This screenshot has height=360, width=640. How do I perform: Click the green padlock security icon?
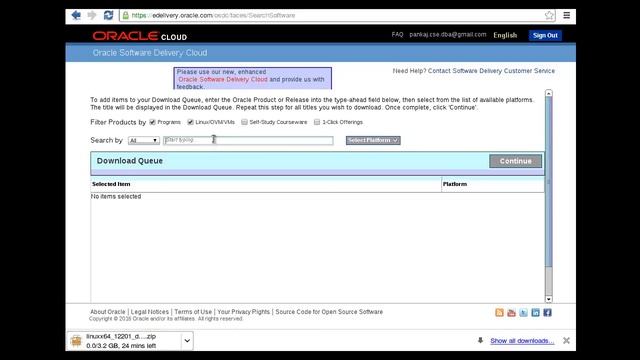126,16
